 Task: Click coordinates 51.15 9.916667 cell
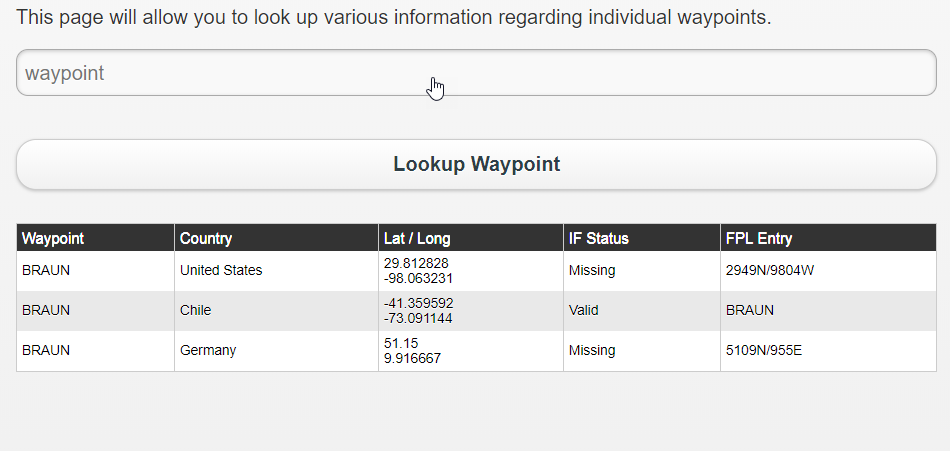tap(412, 351)
